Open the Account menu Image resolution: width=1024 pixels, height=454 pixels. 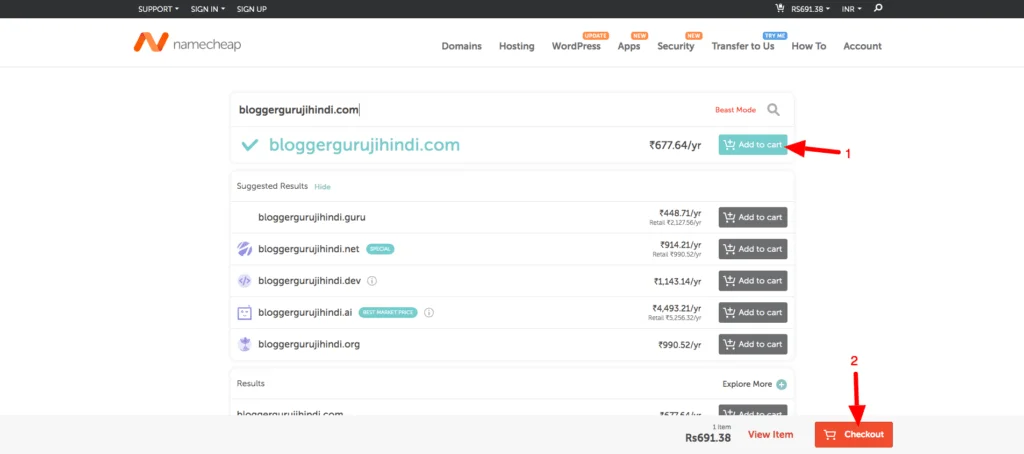pyautogui.click(x=862, y=46)
